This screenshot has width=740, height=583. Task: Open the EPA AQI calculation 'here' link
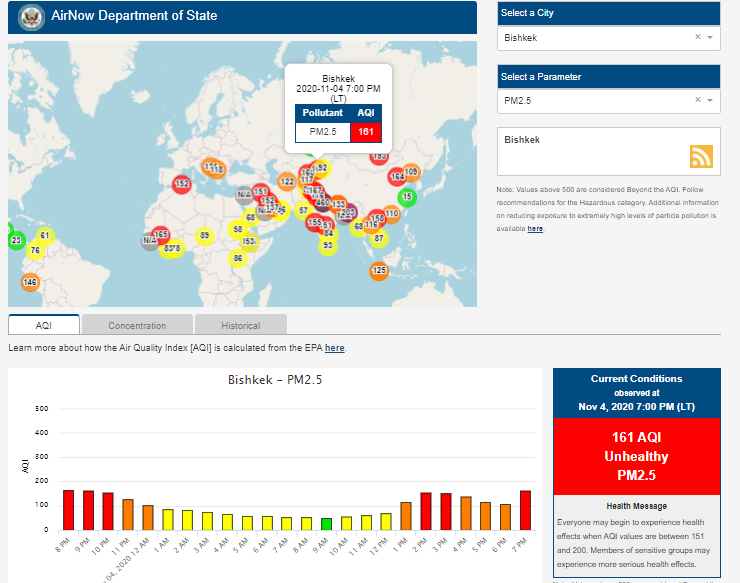pyautogui.click(x=334, y=348)
